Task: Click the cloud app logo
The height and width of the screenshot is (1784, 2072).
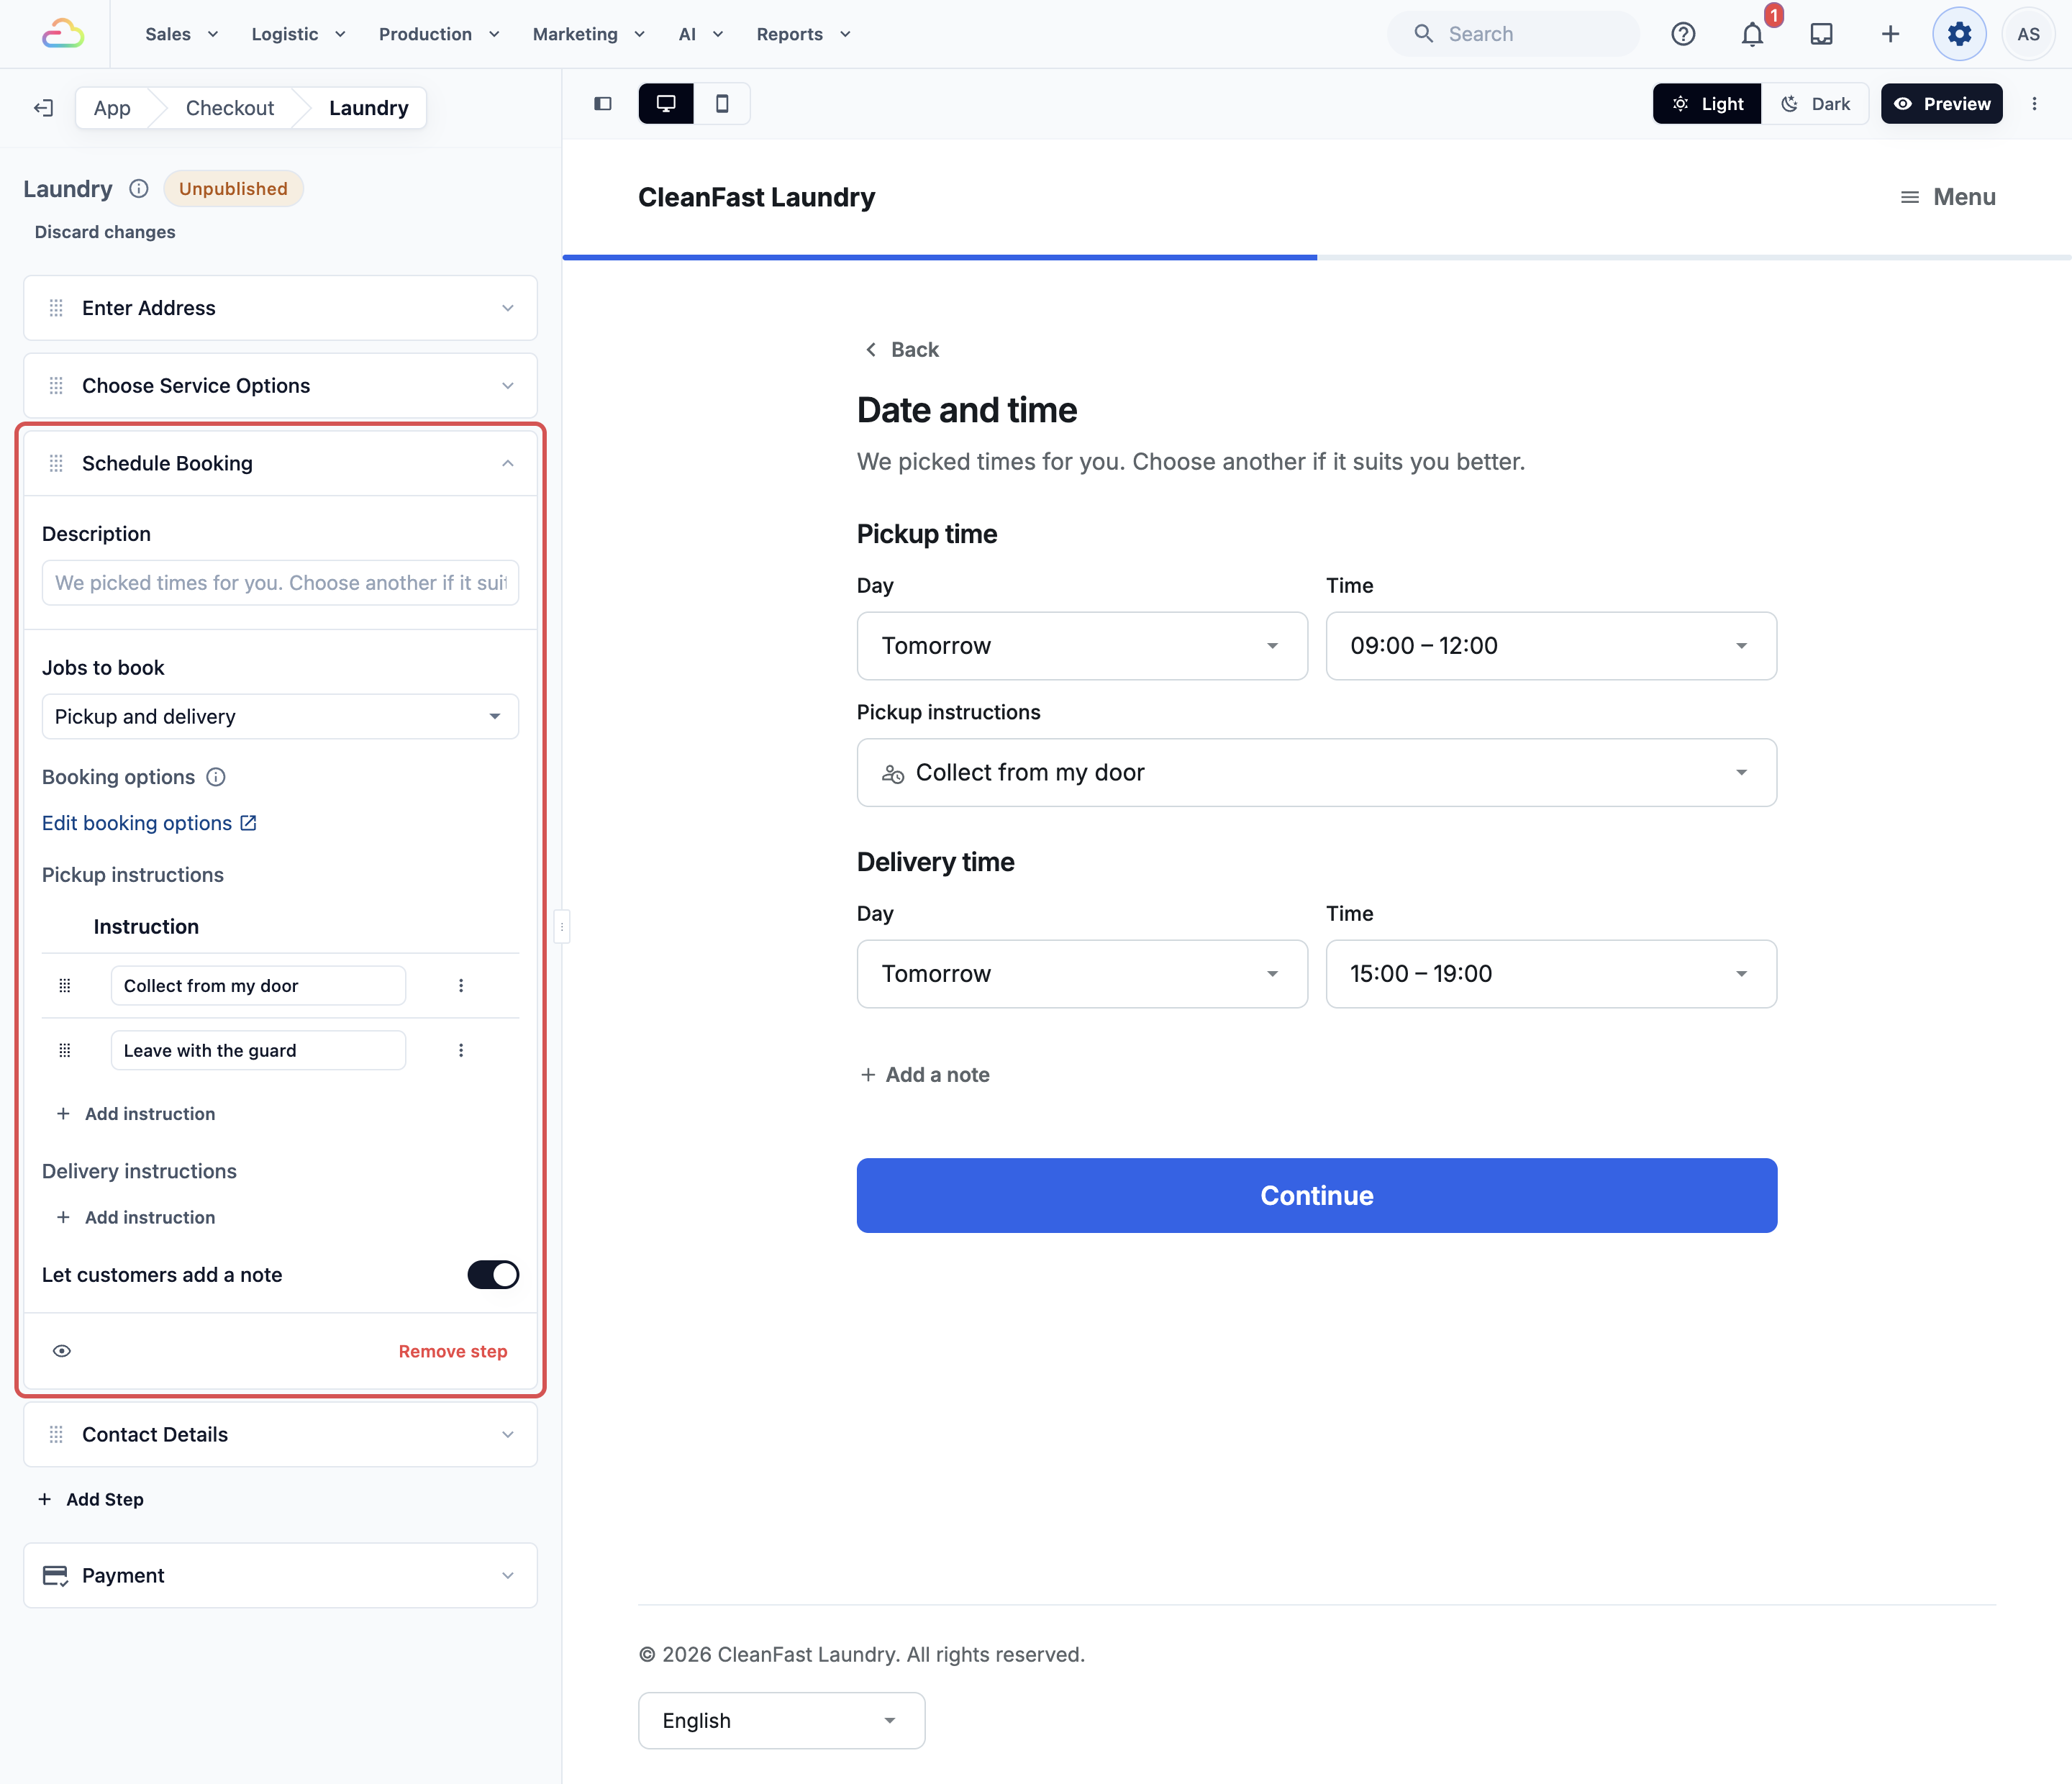Action: click(x=63, y=34)
